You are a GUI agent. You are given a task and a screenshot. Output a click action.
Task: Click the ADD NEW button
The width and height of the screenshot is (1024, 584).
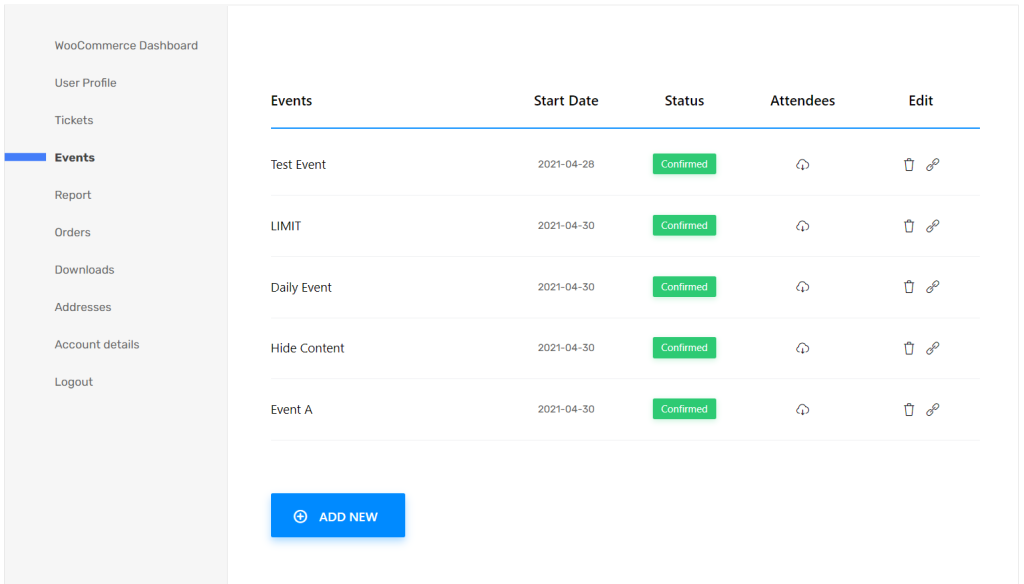[x=338, y=515]
